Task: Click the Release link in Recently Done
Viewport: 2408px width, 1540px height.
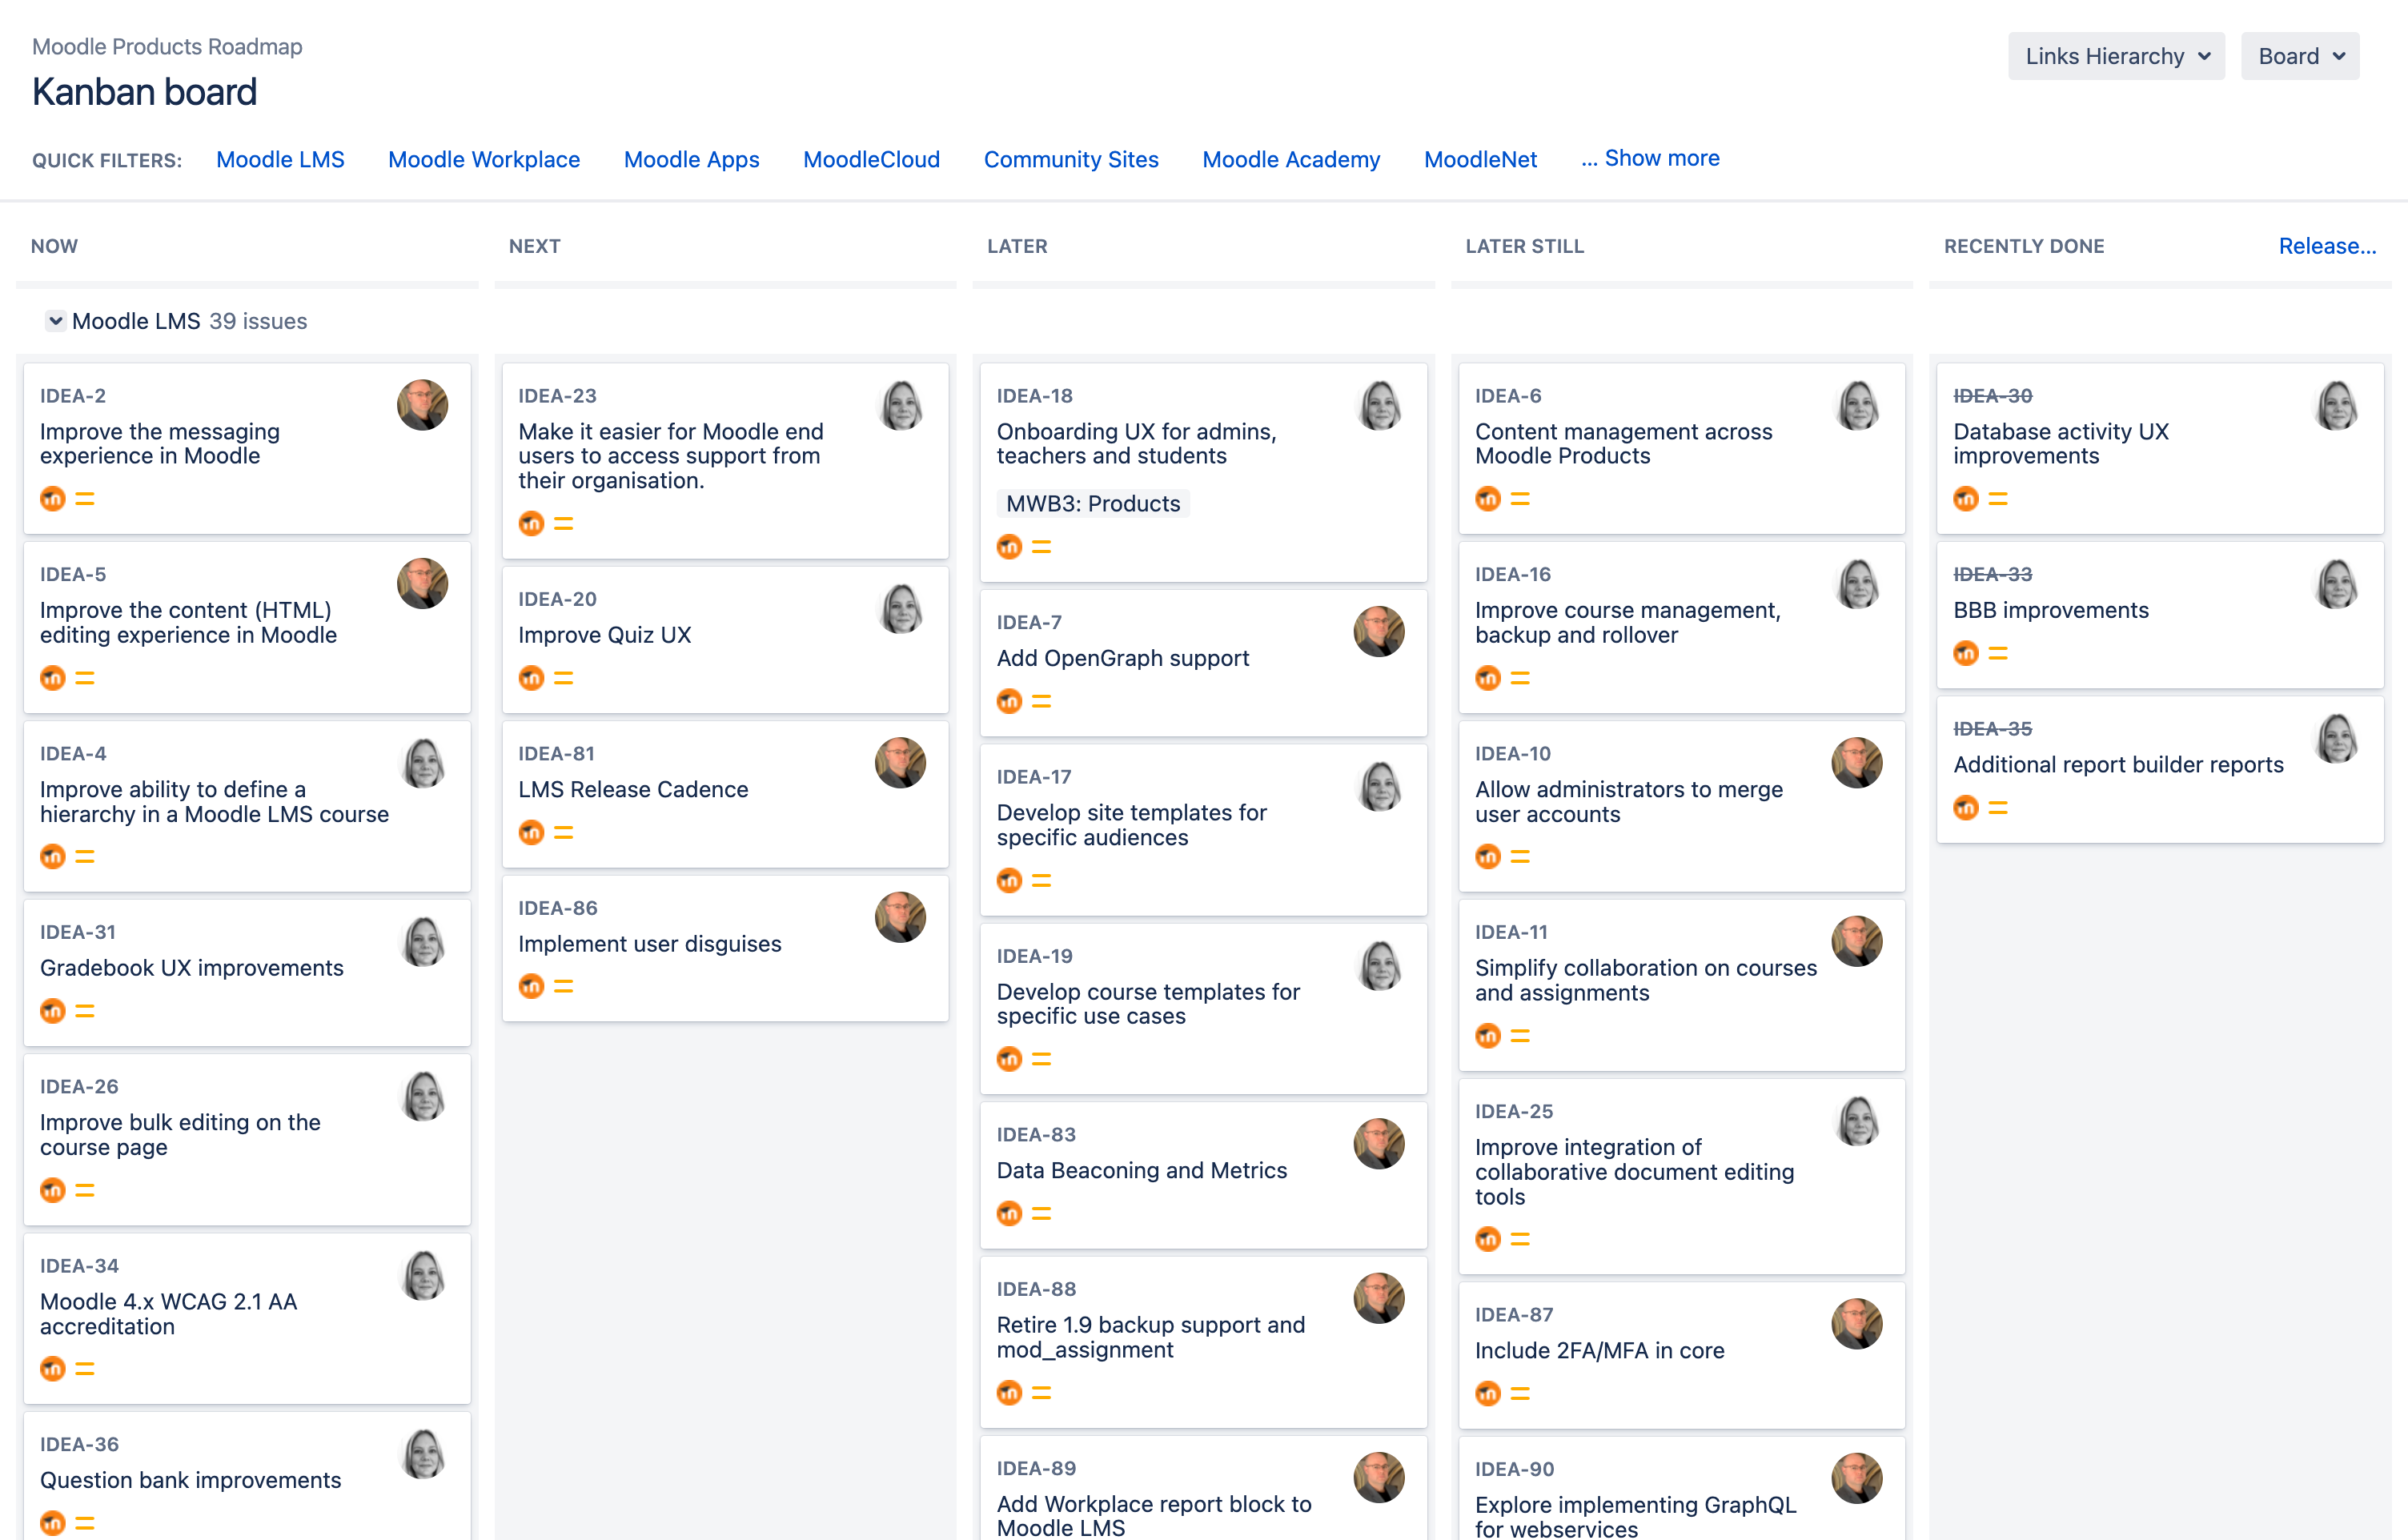Action: [2326, 246]
